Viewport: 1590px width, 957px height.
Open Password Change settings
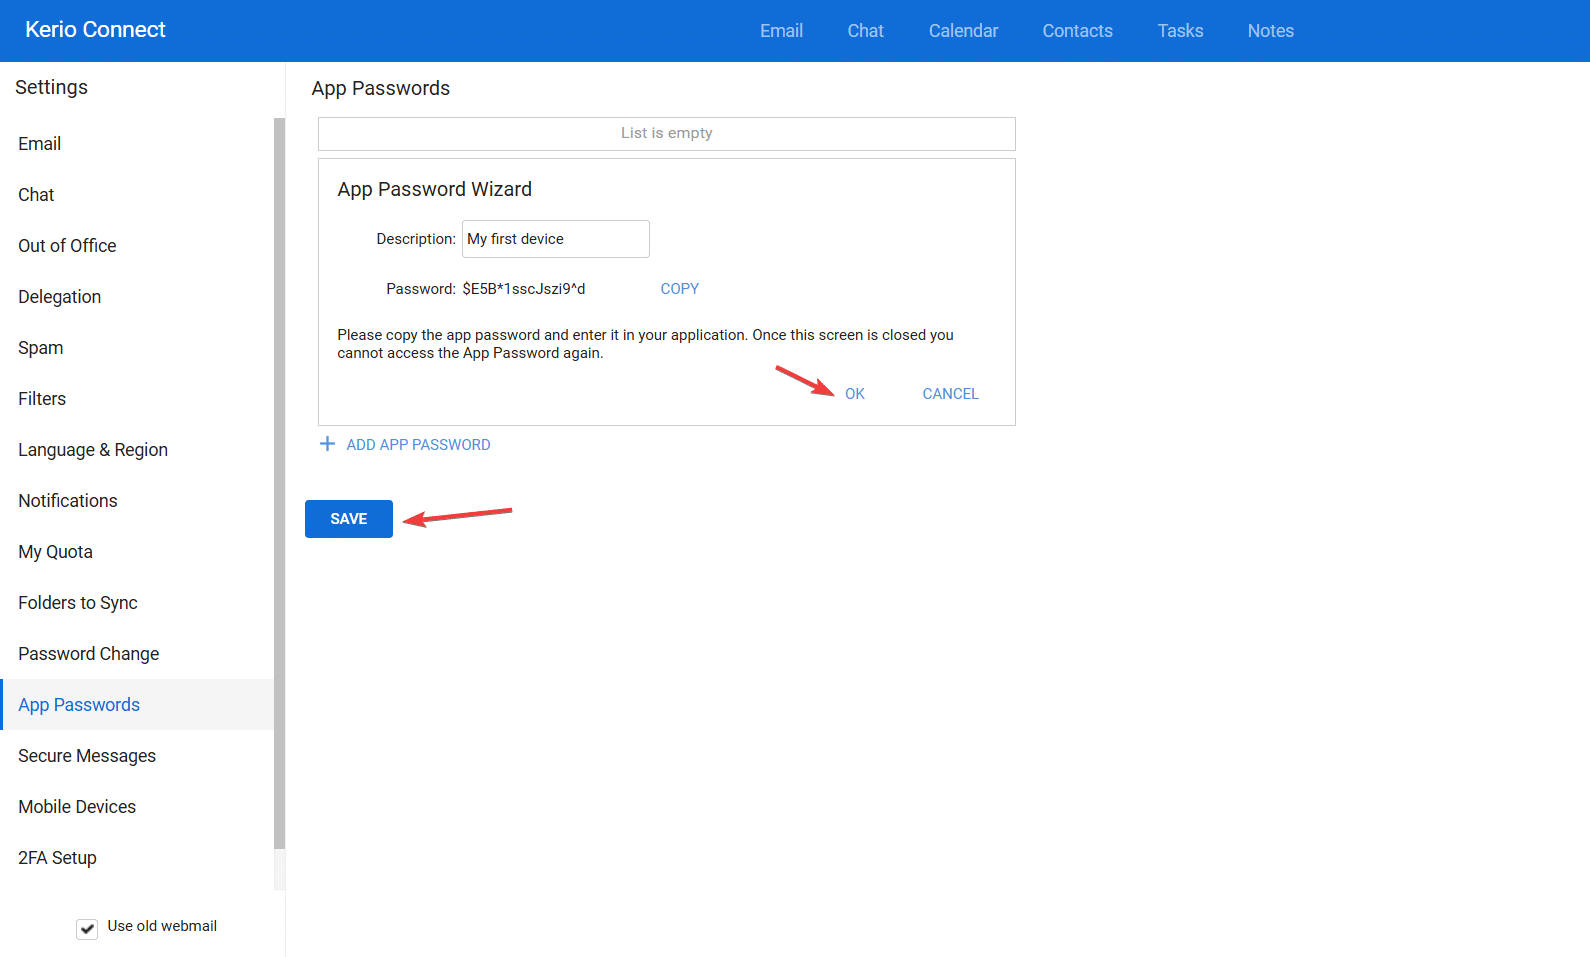coord(88,654)
